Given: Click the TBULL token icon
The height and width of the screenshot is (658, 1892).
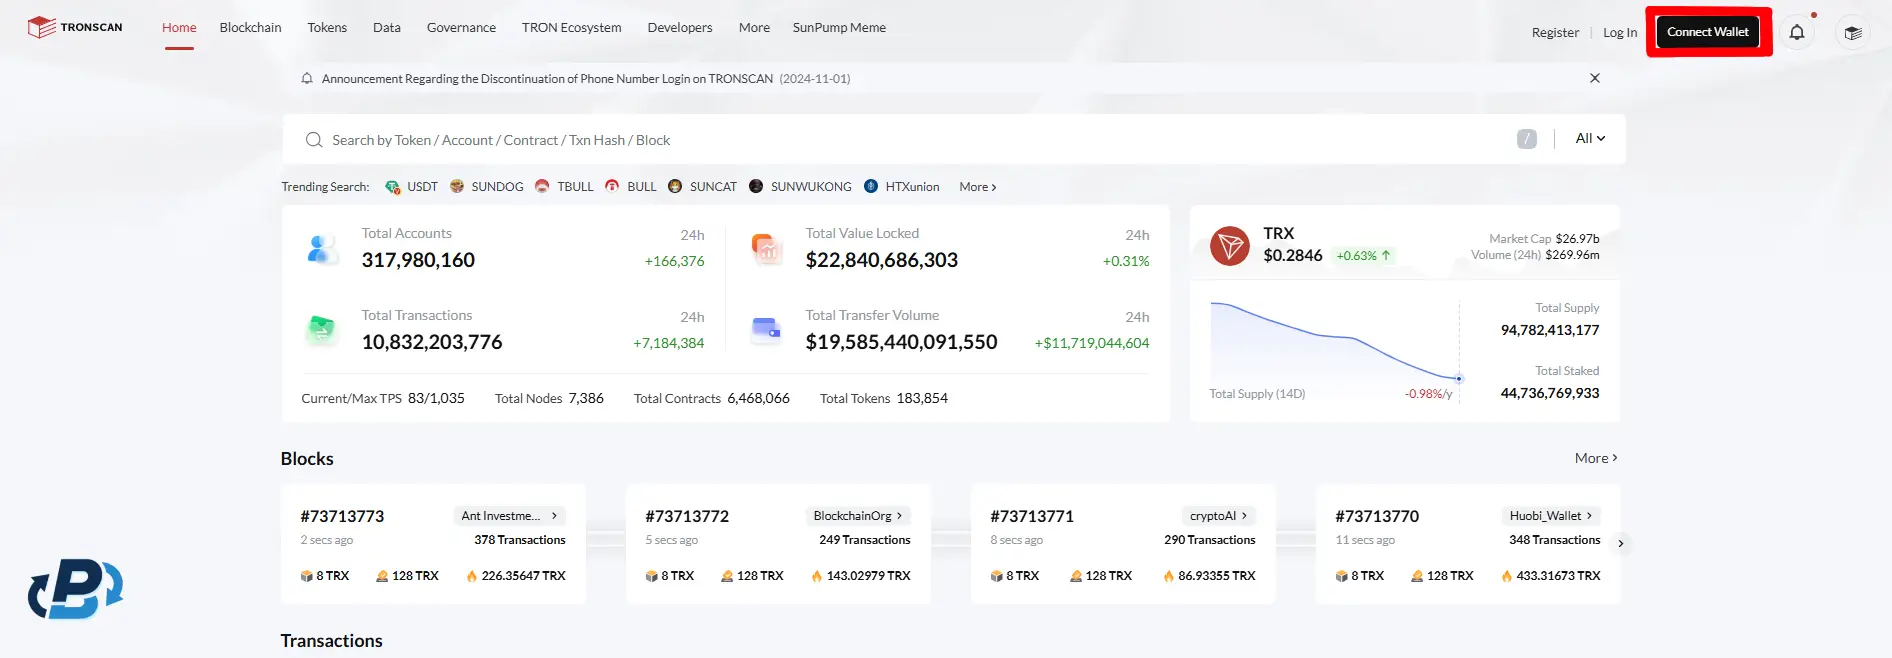Looking at the screenshot, I should [542, 186].
